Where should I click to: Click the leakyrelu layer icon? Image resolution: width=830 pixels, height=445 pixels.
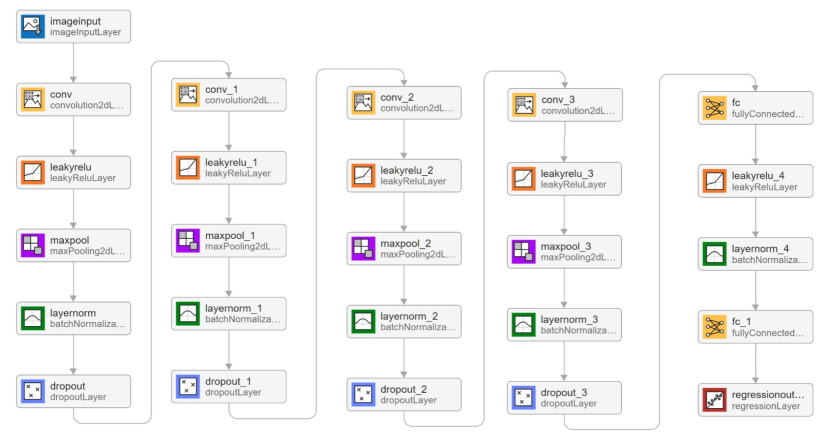33,171
